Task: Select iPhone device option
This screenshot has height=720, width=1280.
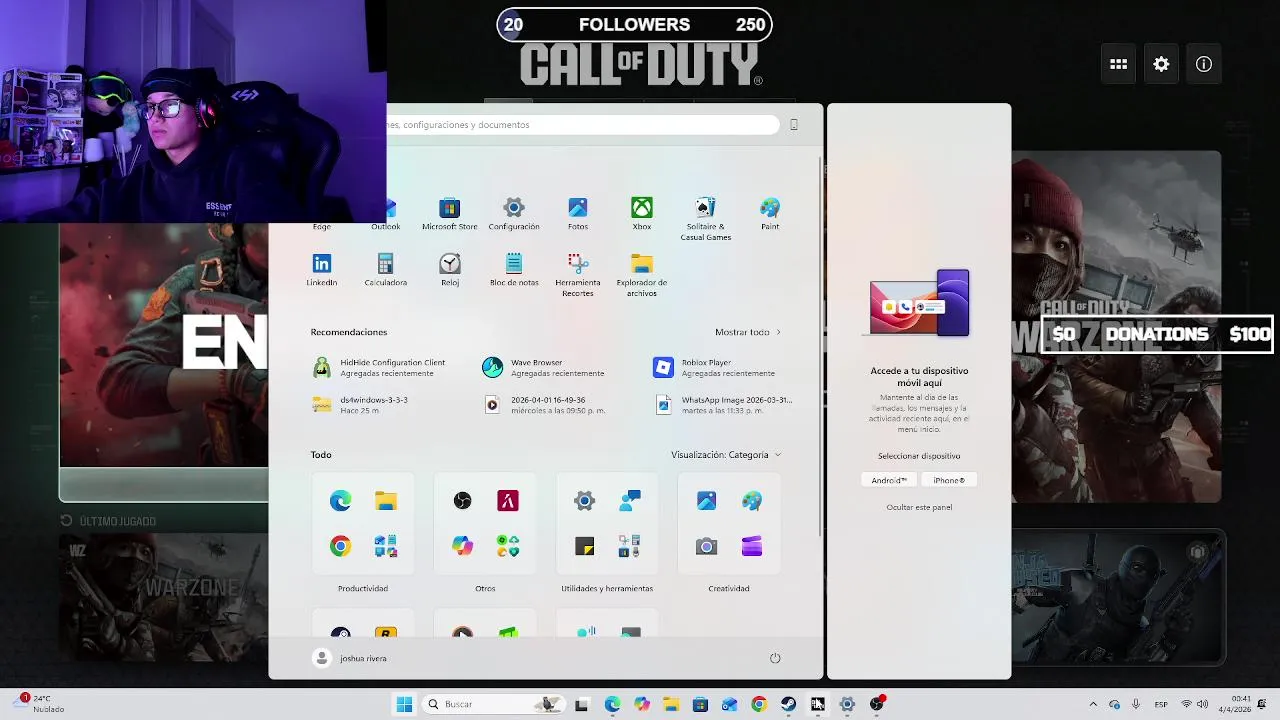Action: pos(948,480)
